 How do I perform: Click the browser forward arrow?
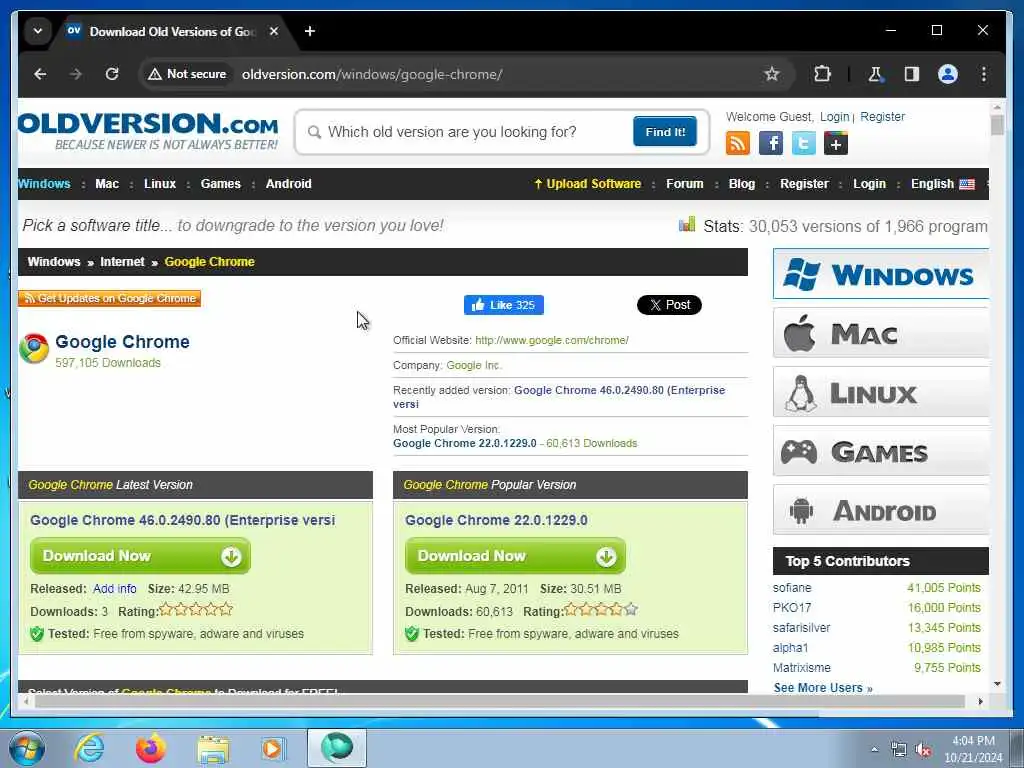pos(76,74)
